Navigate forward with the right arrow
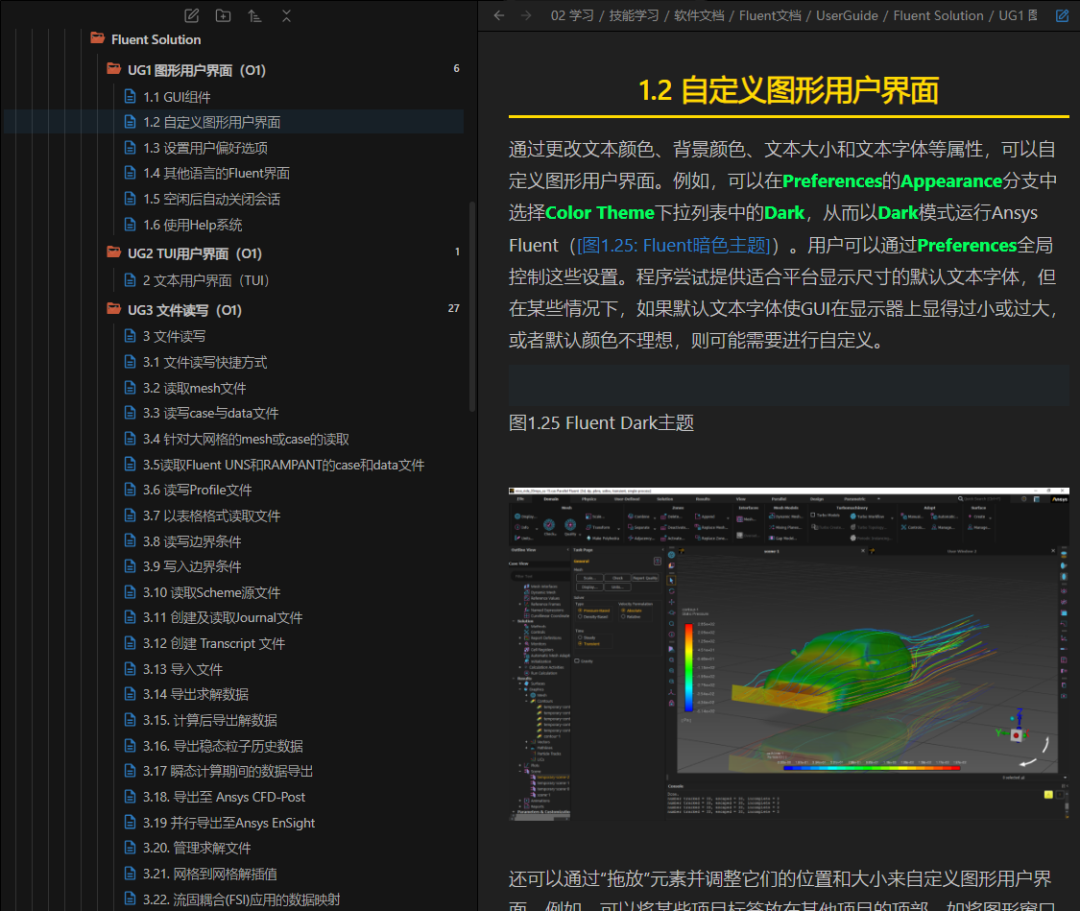The height and width of the screenshot is (911, 1080). [527, 15]
